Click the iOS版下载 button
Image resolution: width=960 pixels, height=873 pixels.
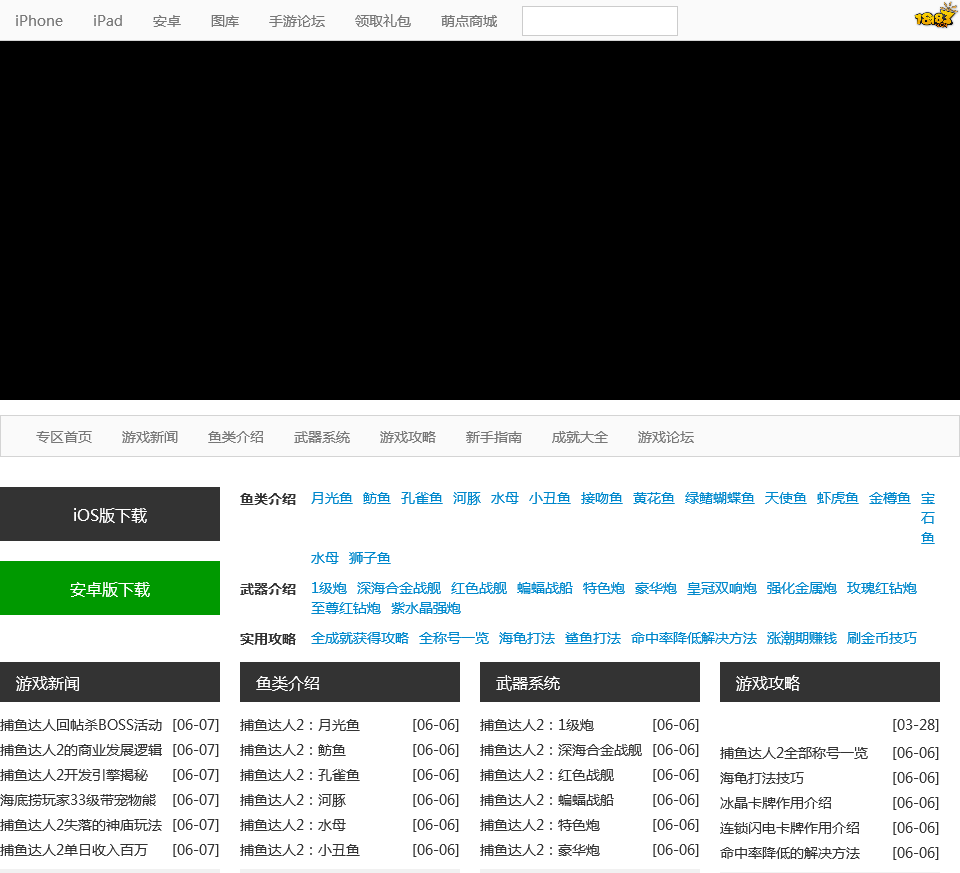point(110,514)
